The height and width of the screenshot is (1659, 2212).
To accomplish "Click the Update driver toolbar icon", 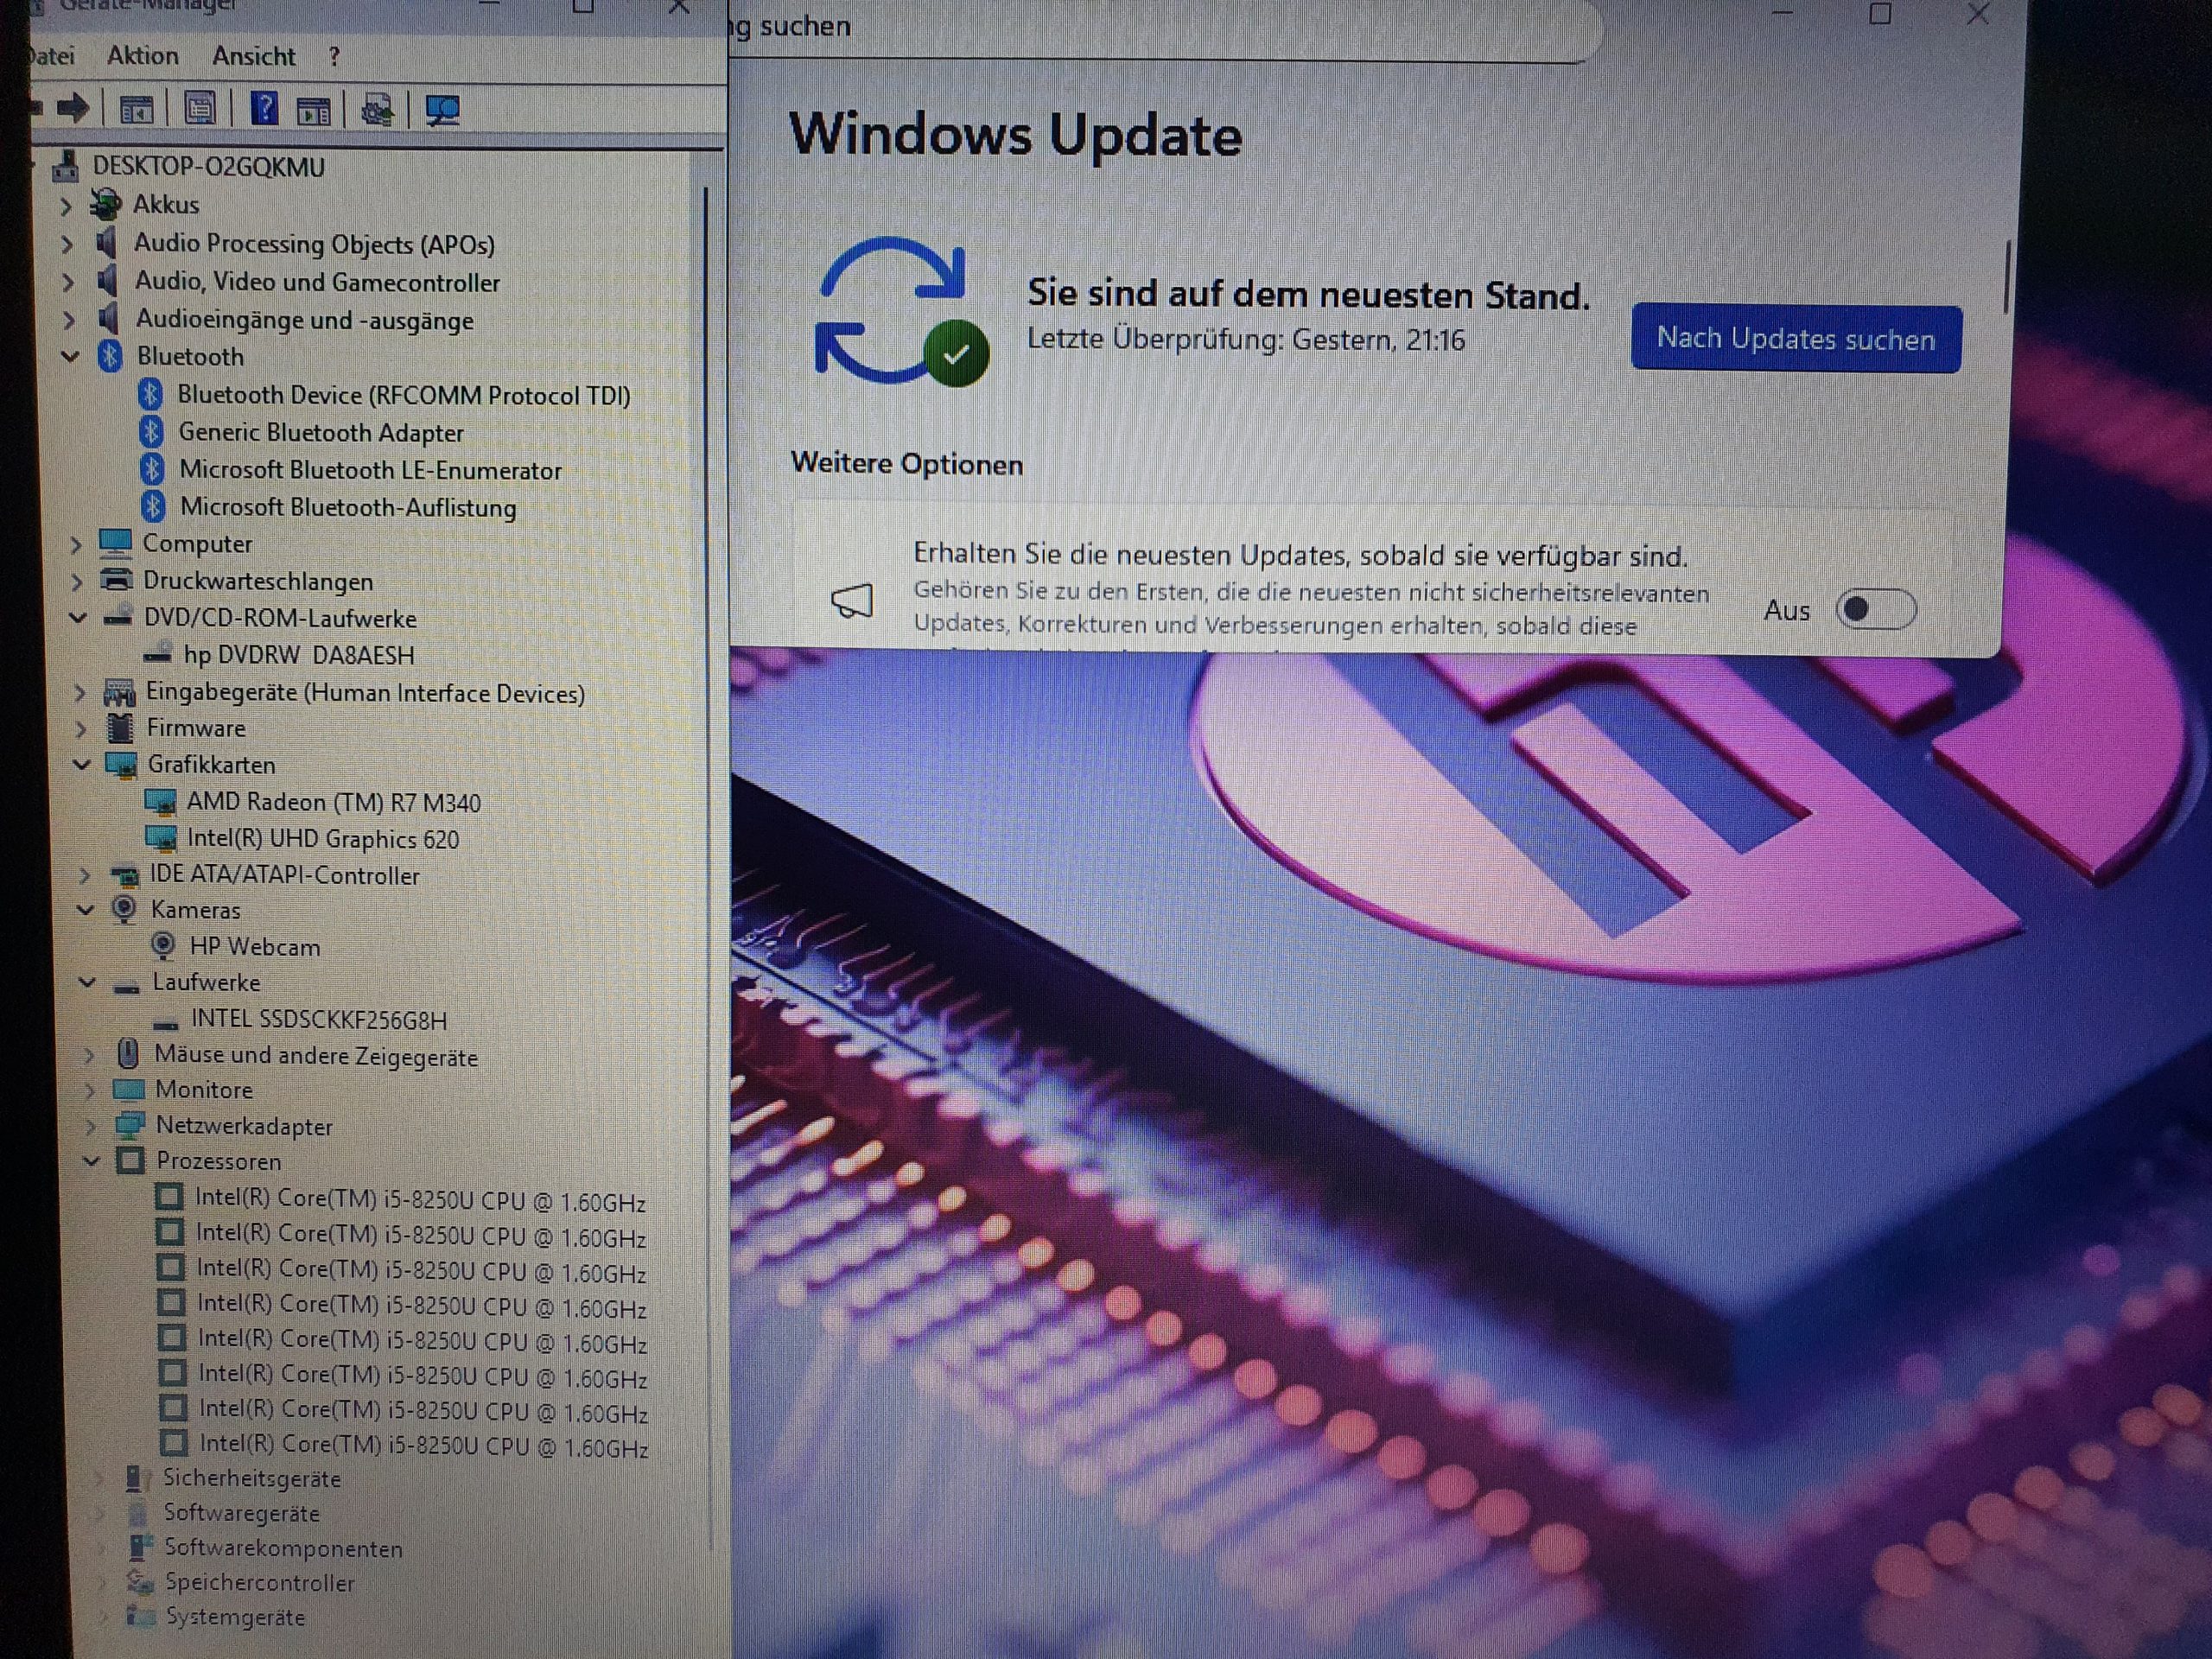I will pos(377,110).
